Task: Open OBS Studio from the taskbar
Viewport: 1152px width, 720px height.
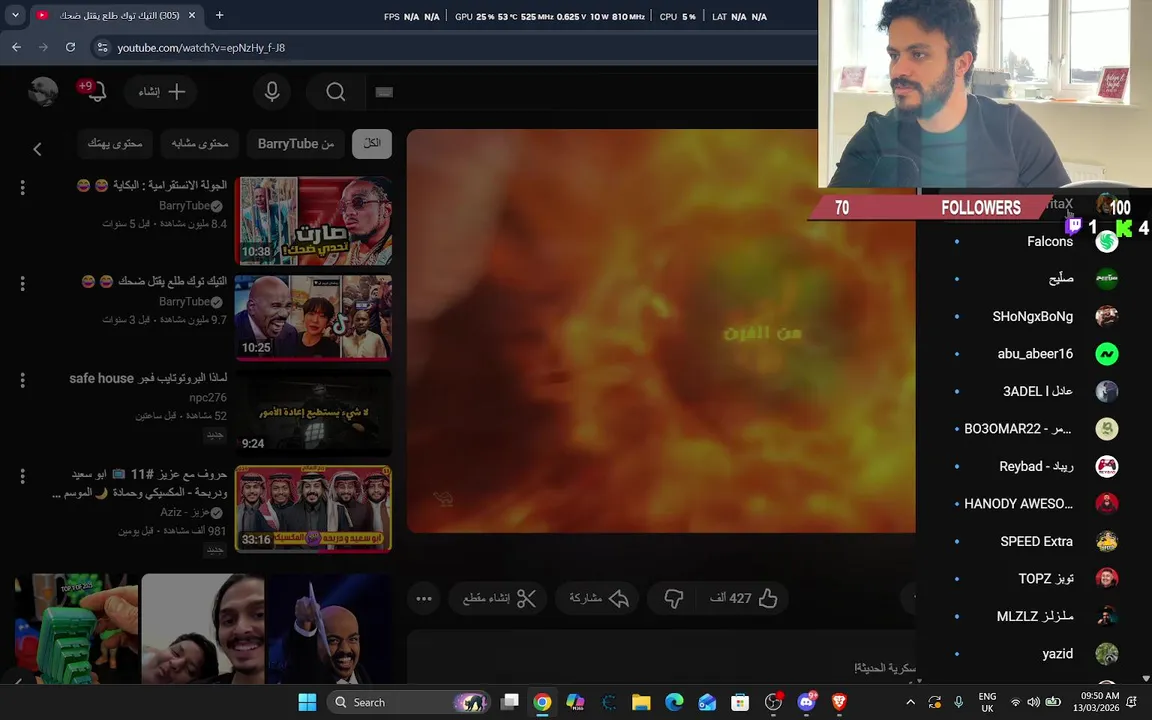Action: click(773, 702)
